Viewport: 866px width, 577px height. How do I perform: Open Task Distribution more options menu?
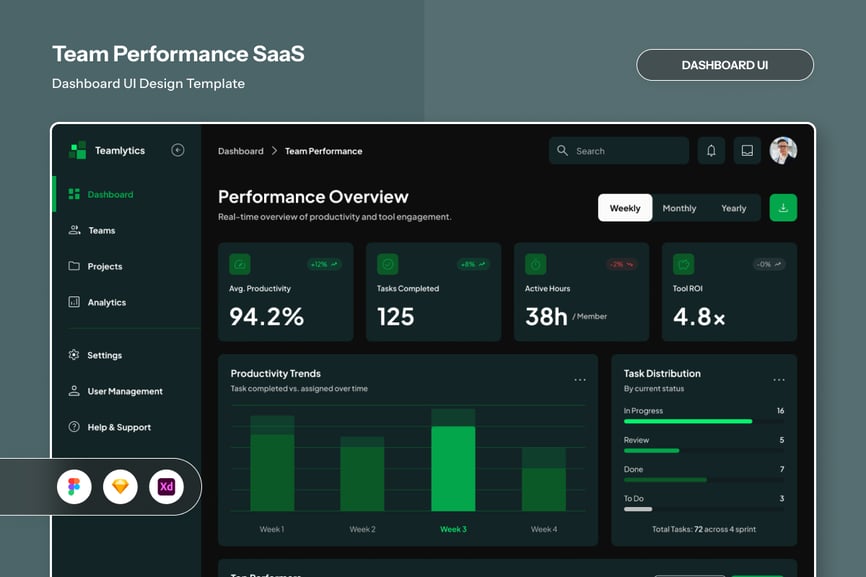[x=779, y=380]
